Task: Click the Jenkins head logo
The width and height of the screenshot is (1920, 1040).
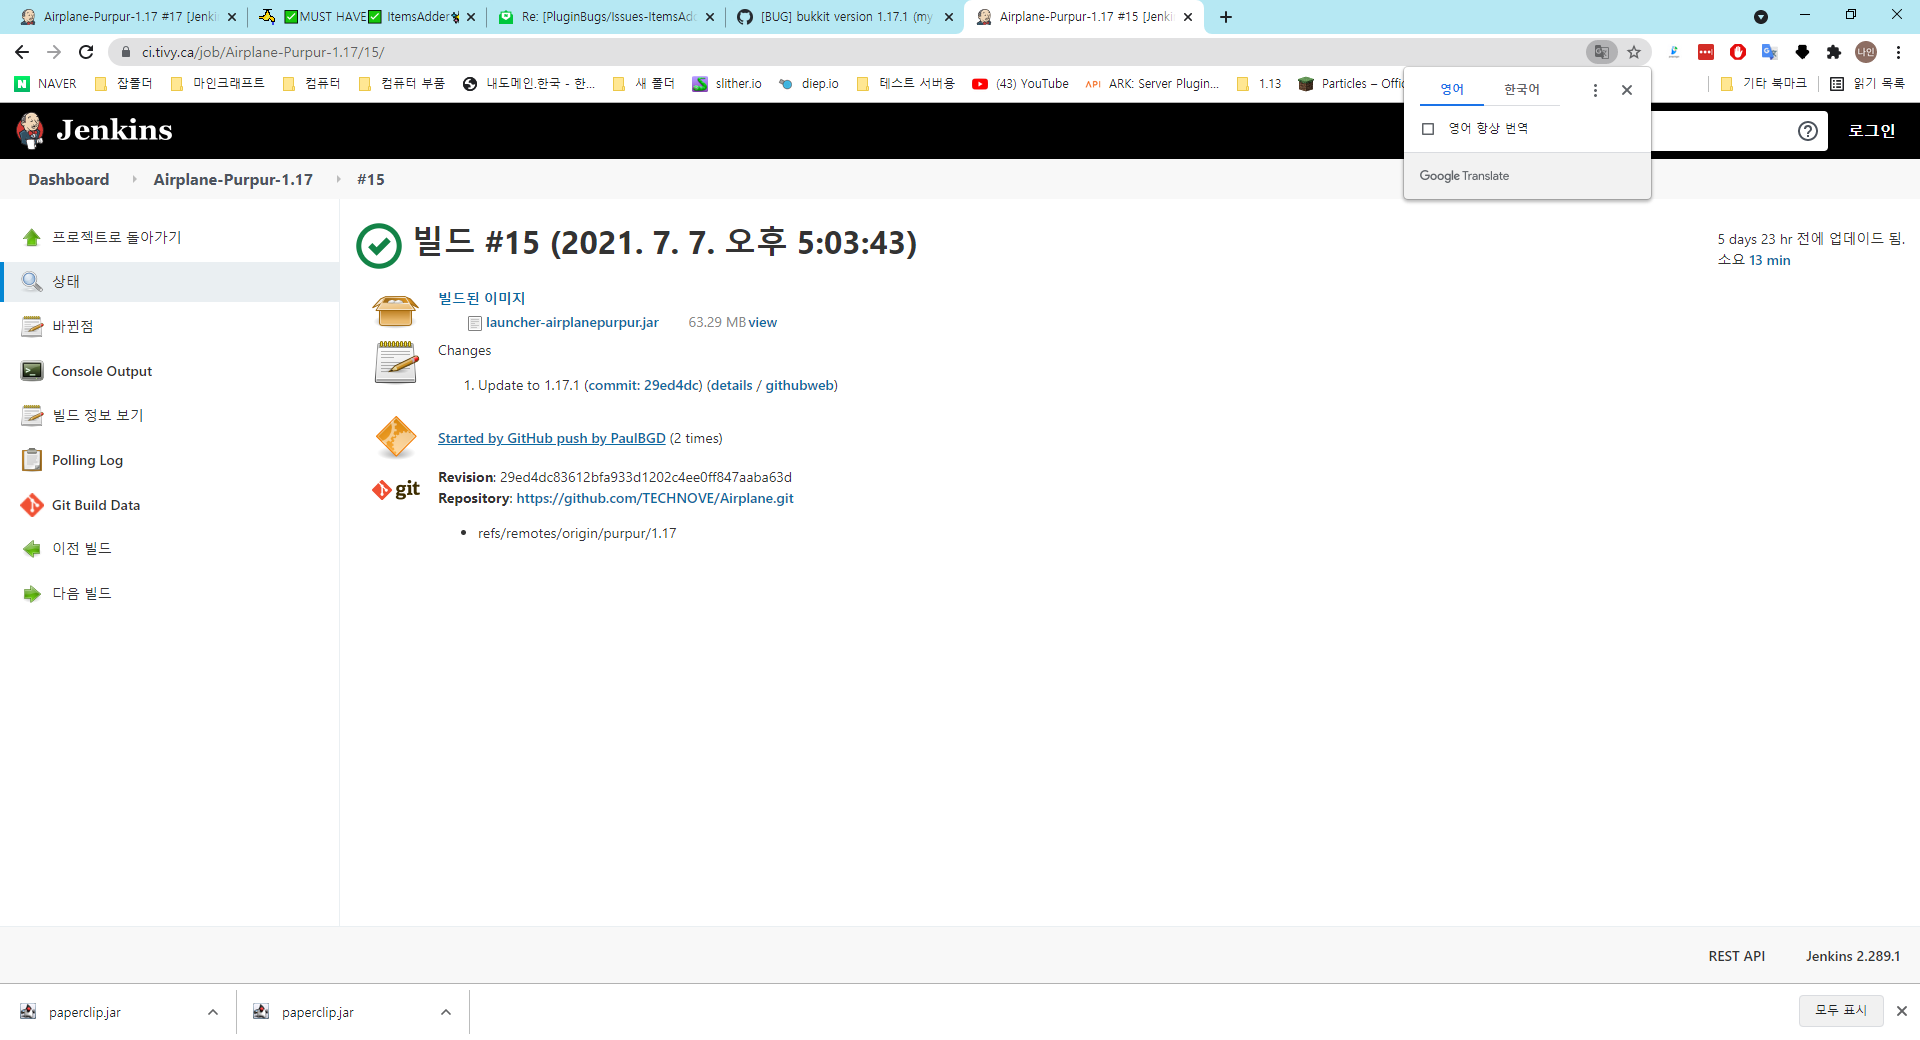Action: (30, 130)
